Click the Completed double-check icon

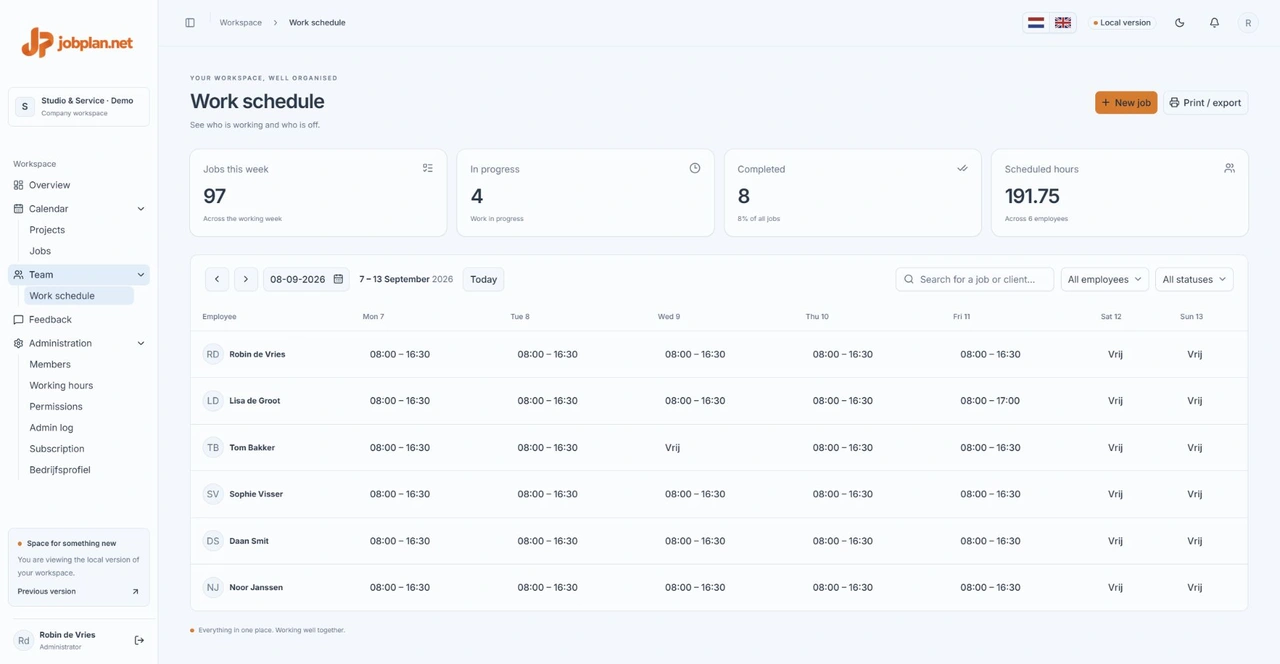[962, 168]
